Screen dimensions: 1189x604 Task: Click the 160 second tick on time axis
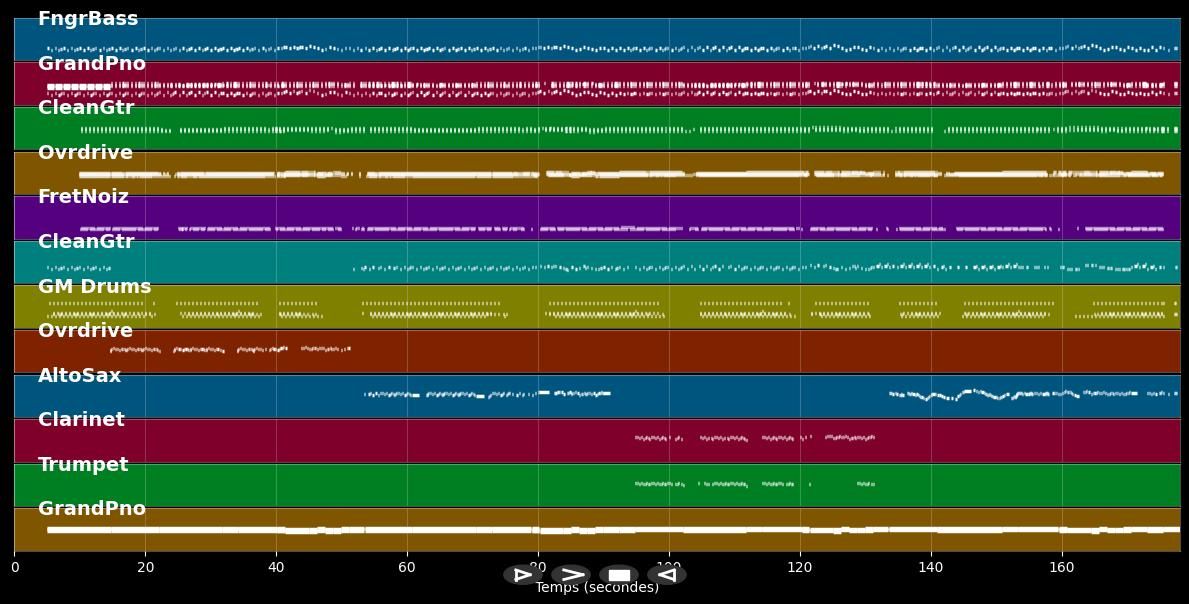[x=1062, y=568]
